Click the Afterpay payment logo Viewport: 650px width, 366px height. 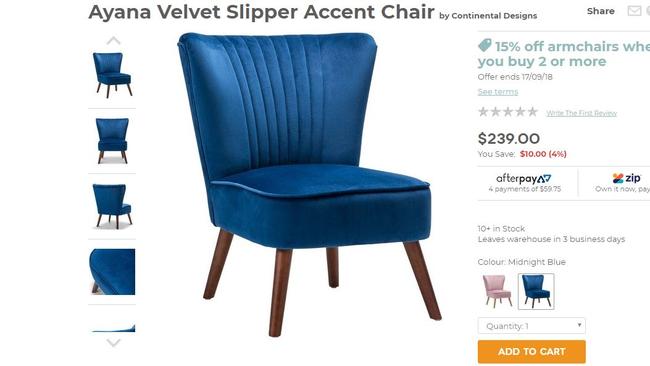coord(524,179)
